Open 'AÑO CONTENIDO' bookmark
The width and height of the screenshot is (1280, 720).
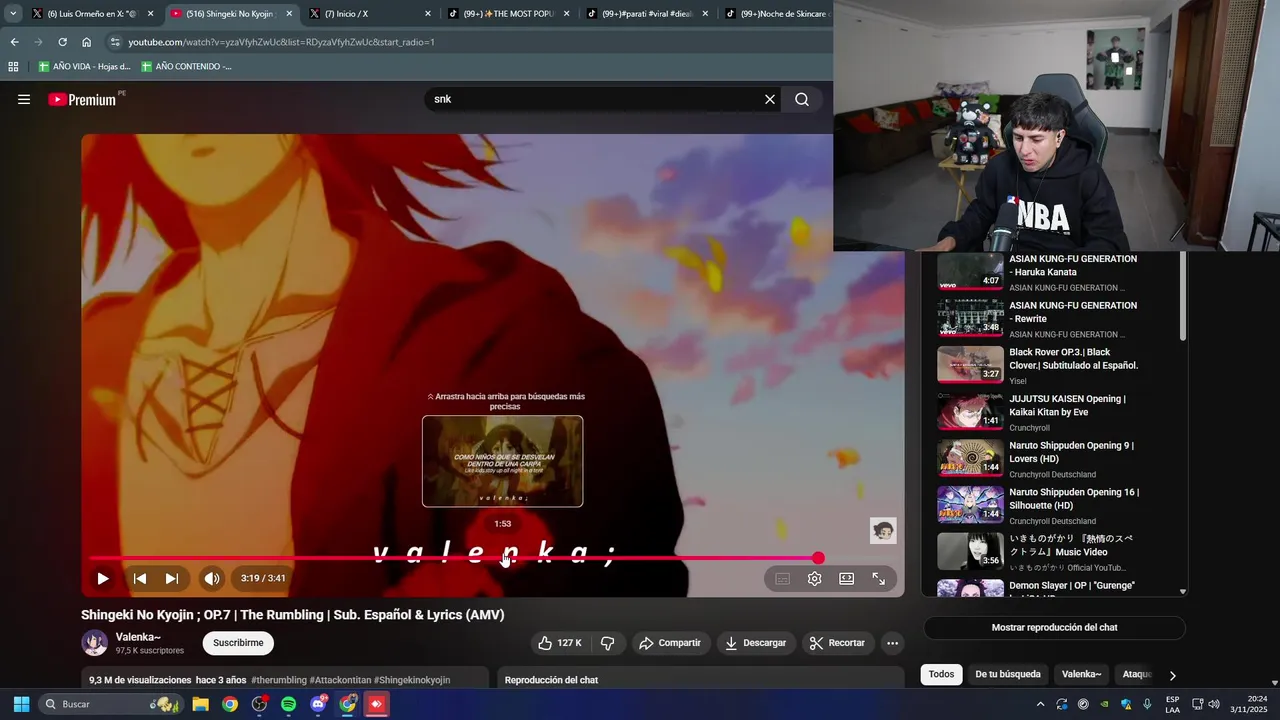pyautogui.click(x=186, y=67)
